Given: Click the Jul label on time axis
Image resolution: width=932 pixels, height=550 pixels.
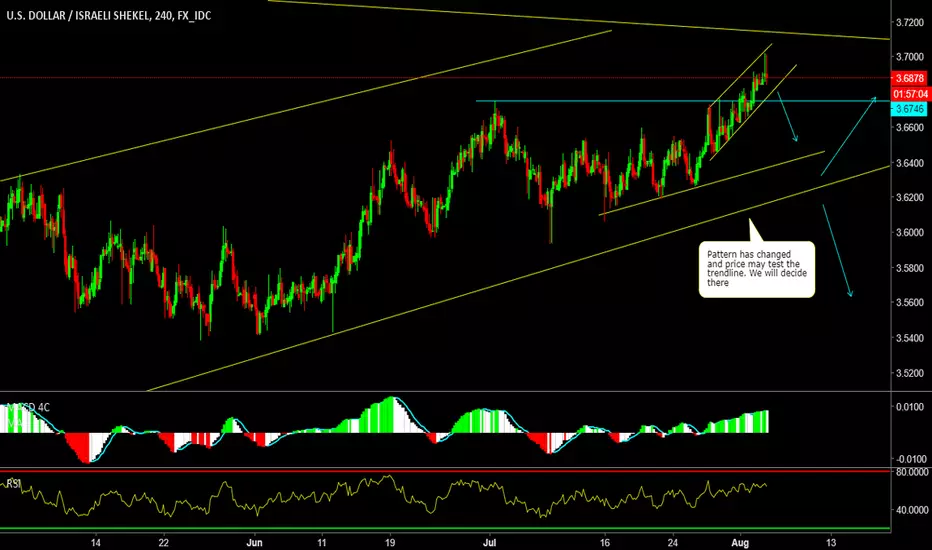Looking at the screenshot, I should point(489,542).
